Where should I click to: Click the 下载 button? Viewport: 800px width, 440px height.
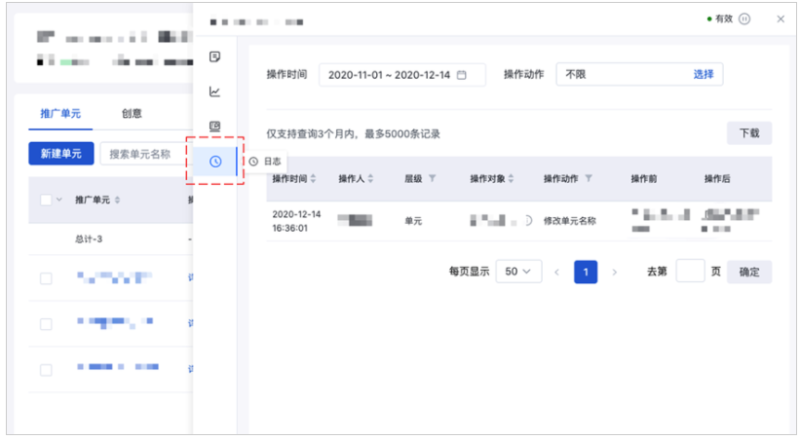pos(749,133)
